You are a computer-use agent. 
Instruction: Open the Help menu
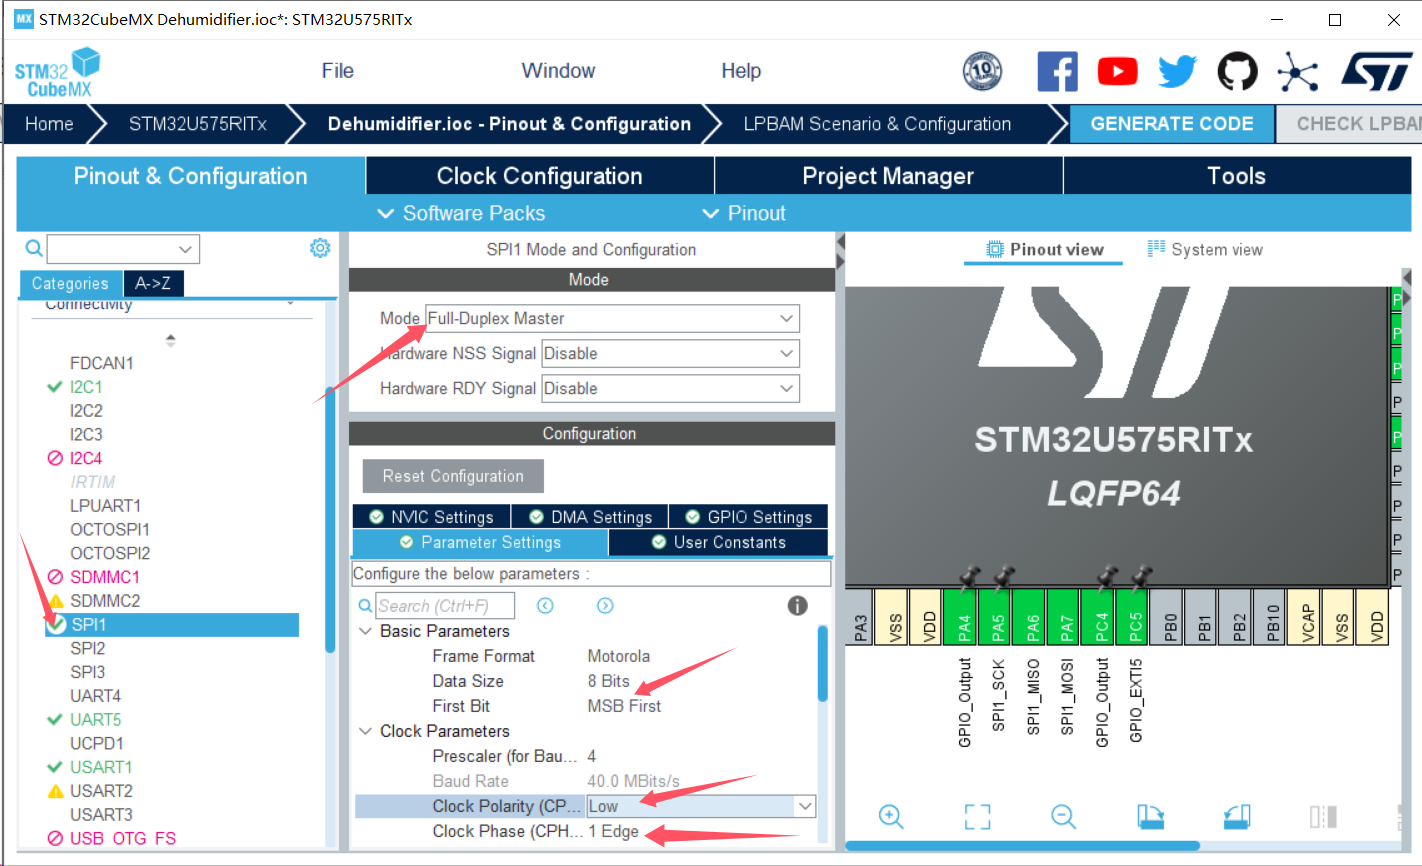[741, 71]
